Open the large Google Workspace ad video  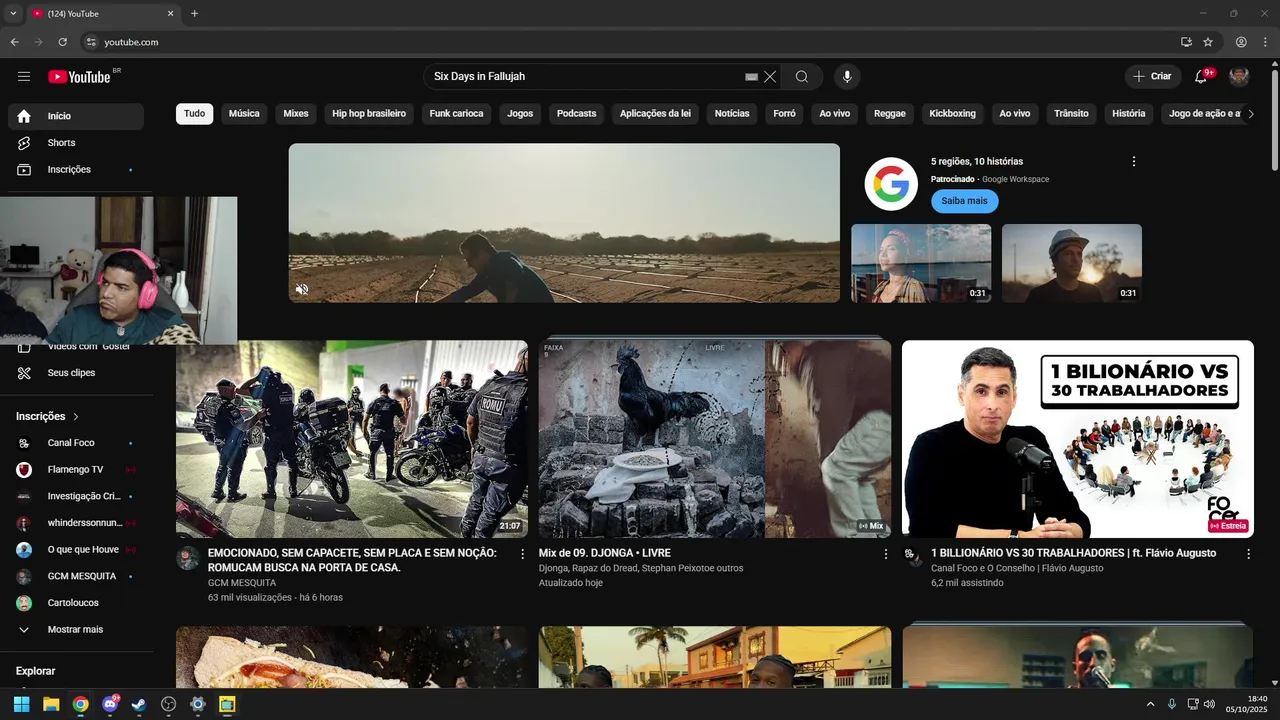point(564,223)
